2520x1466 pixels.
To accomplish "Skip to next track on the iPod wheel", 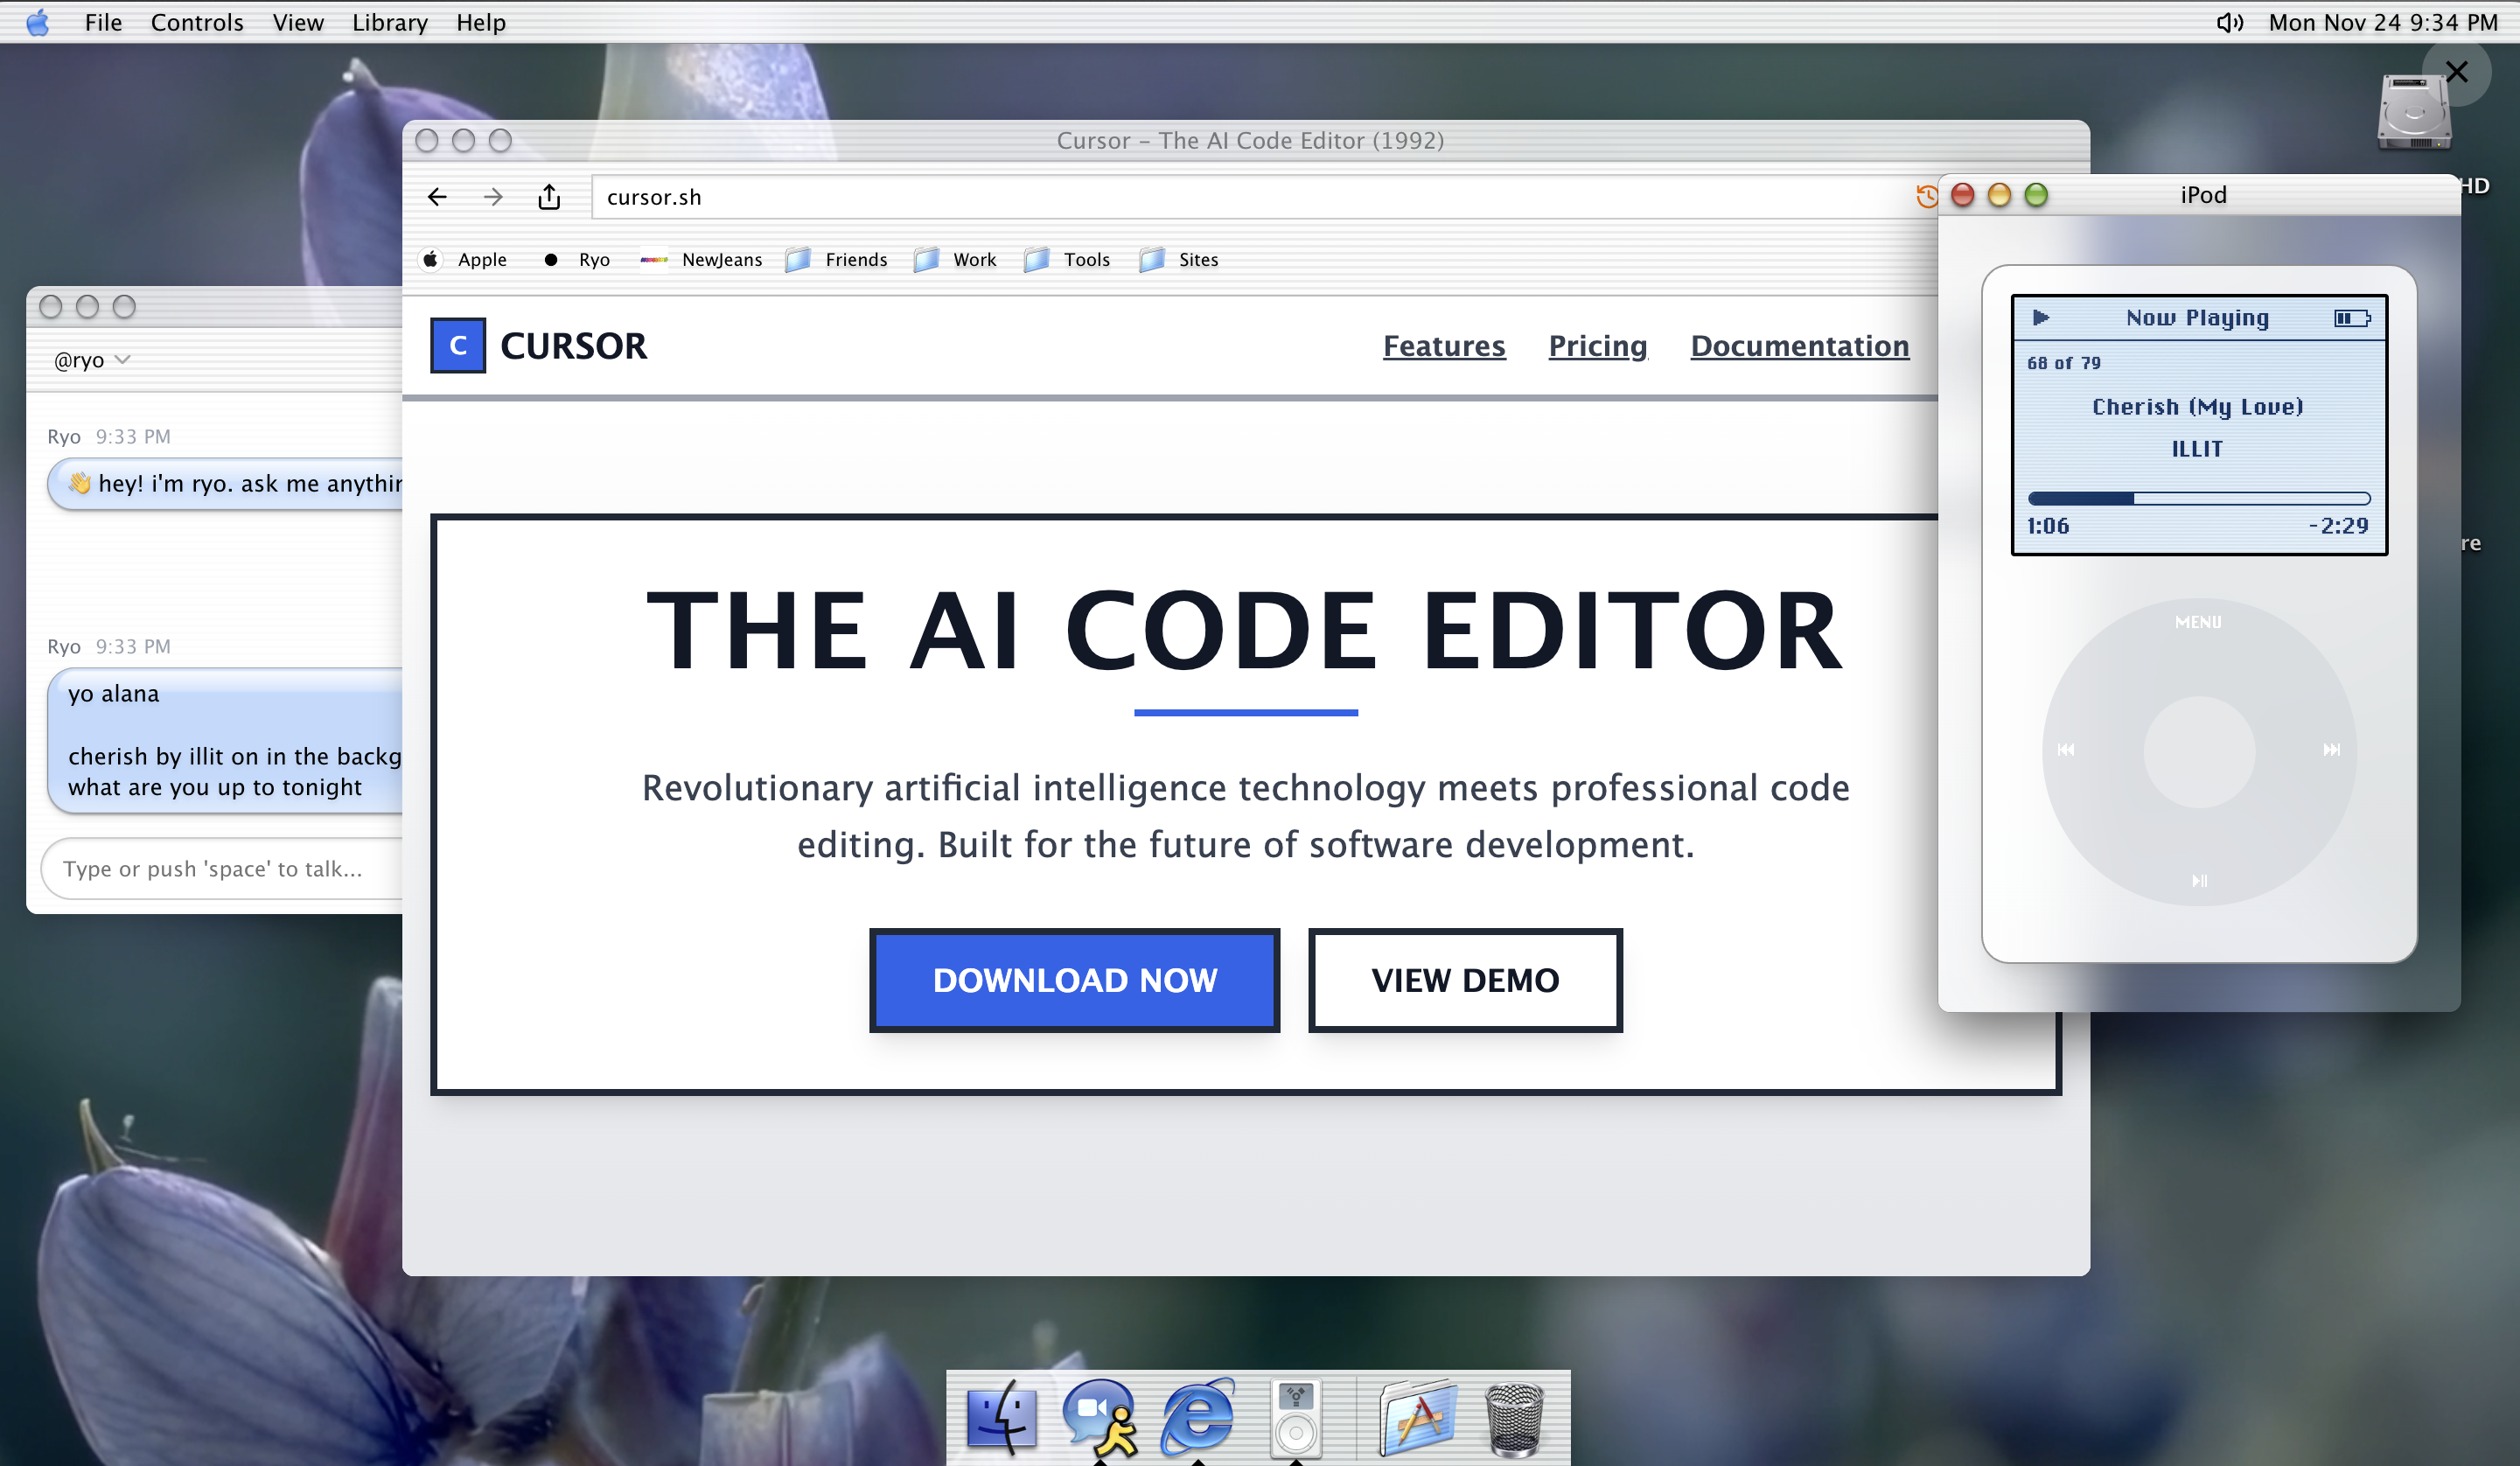I will pos(2331,750).
